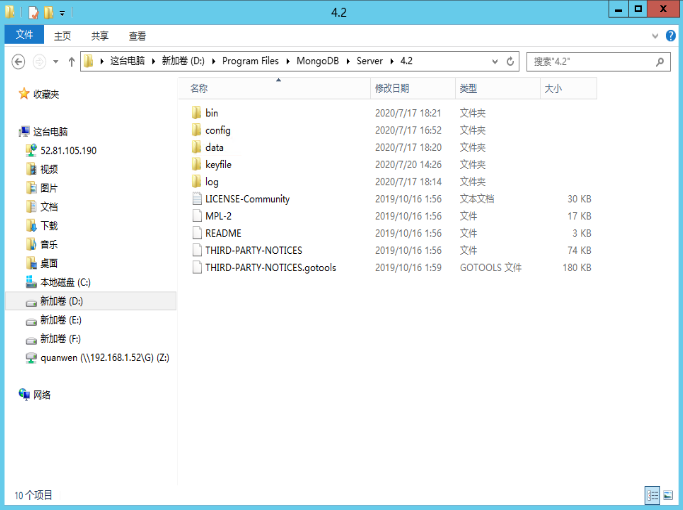Click the GOTOOLS 文件 type cell

pos(490,267)
